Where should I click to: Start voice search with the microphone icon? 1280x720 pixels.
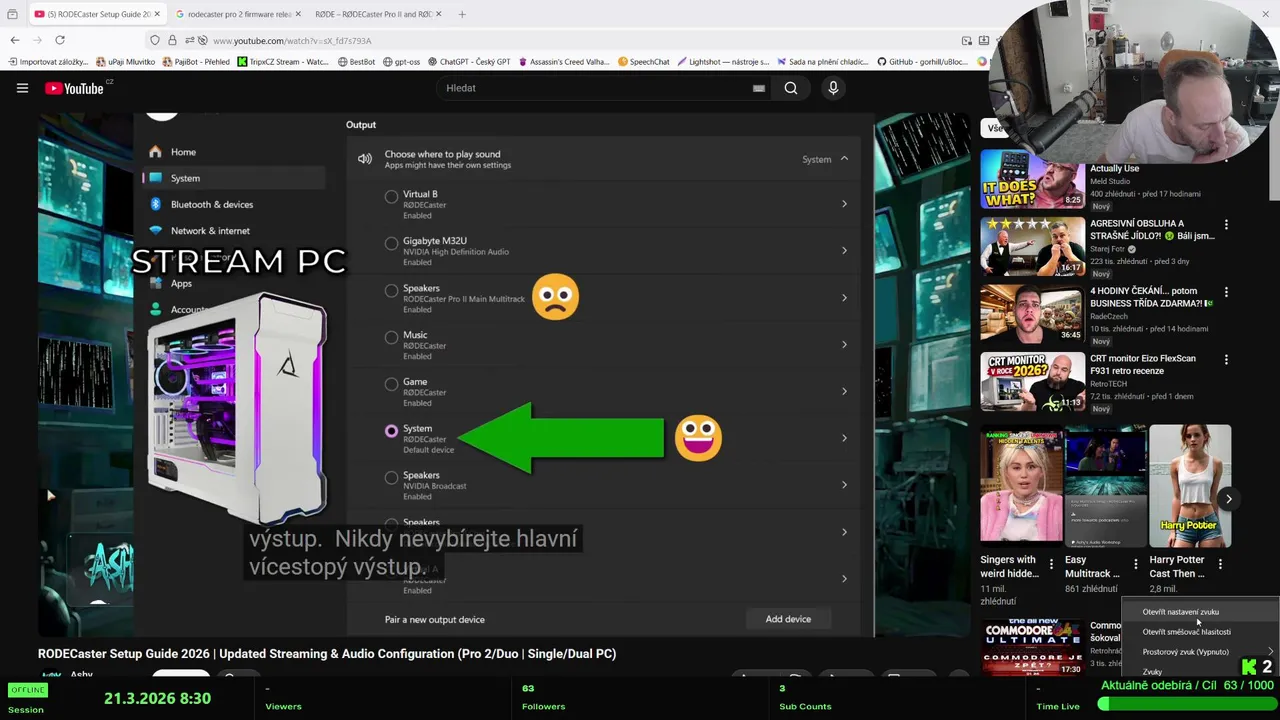coord(833,88)
